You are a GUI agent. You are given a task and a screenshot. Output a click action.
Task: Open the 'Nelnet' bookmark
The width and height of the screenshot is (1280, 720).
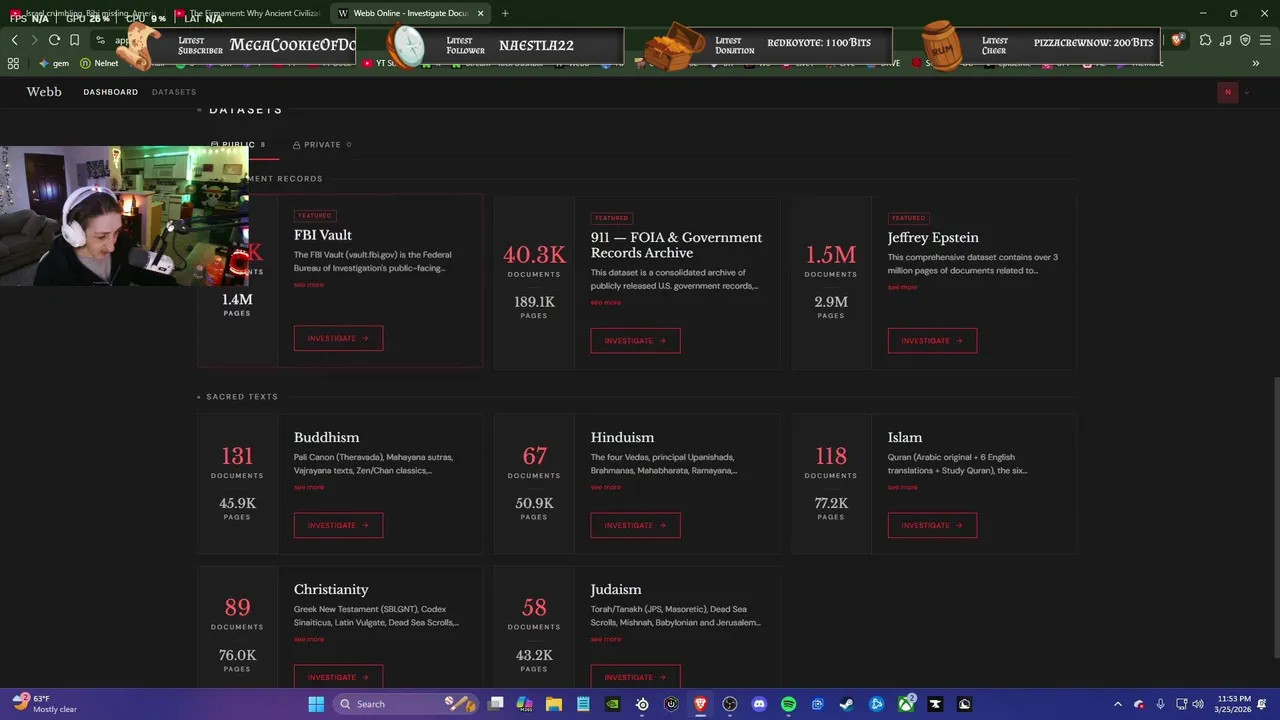pos(99,63)
